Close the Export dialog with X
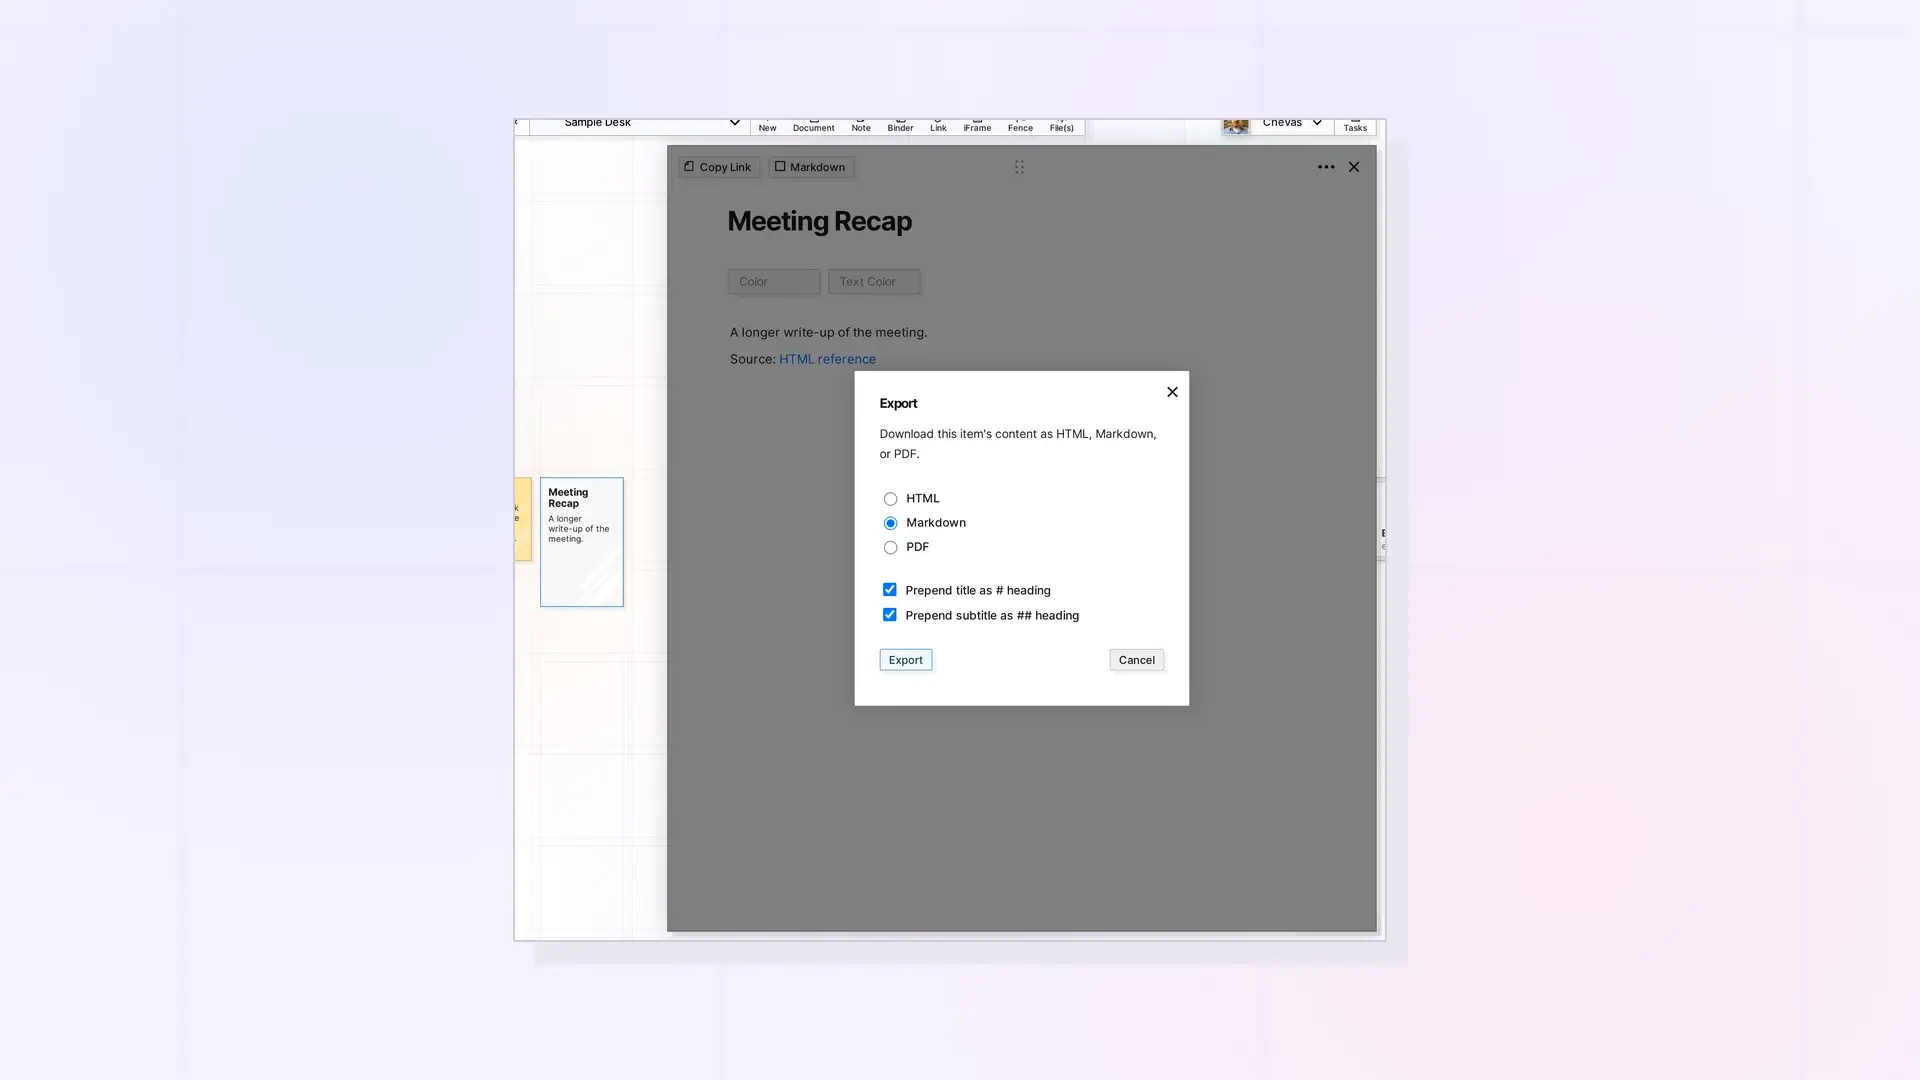The height and width of the screenshot is (1080, 1920). [x=1172, y=392]
